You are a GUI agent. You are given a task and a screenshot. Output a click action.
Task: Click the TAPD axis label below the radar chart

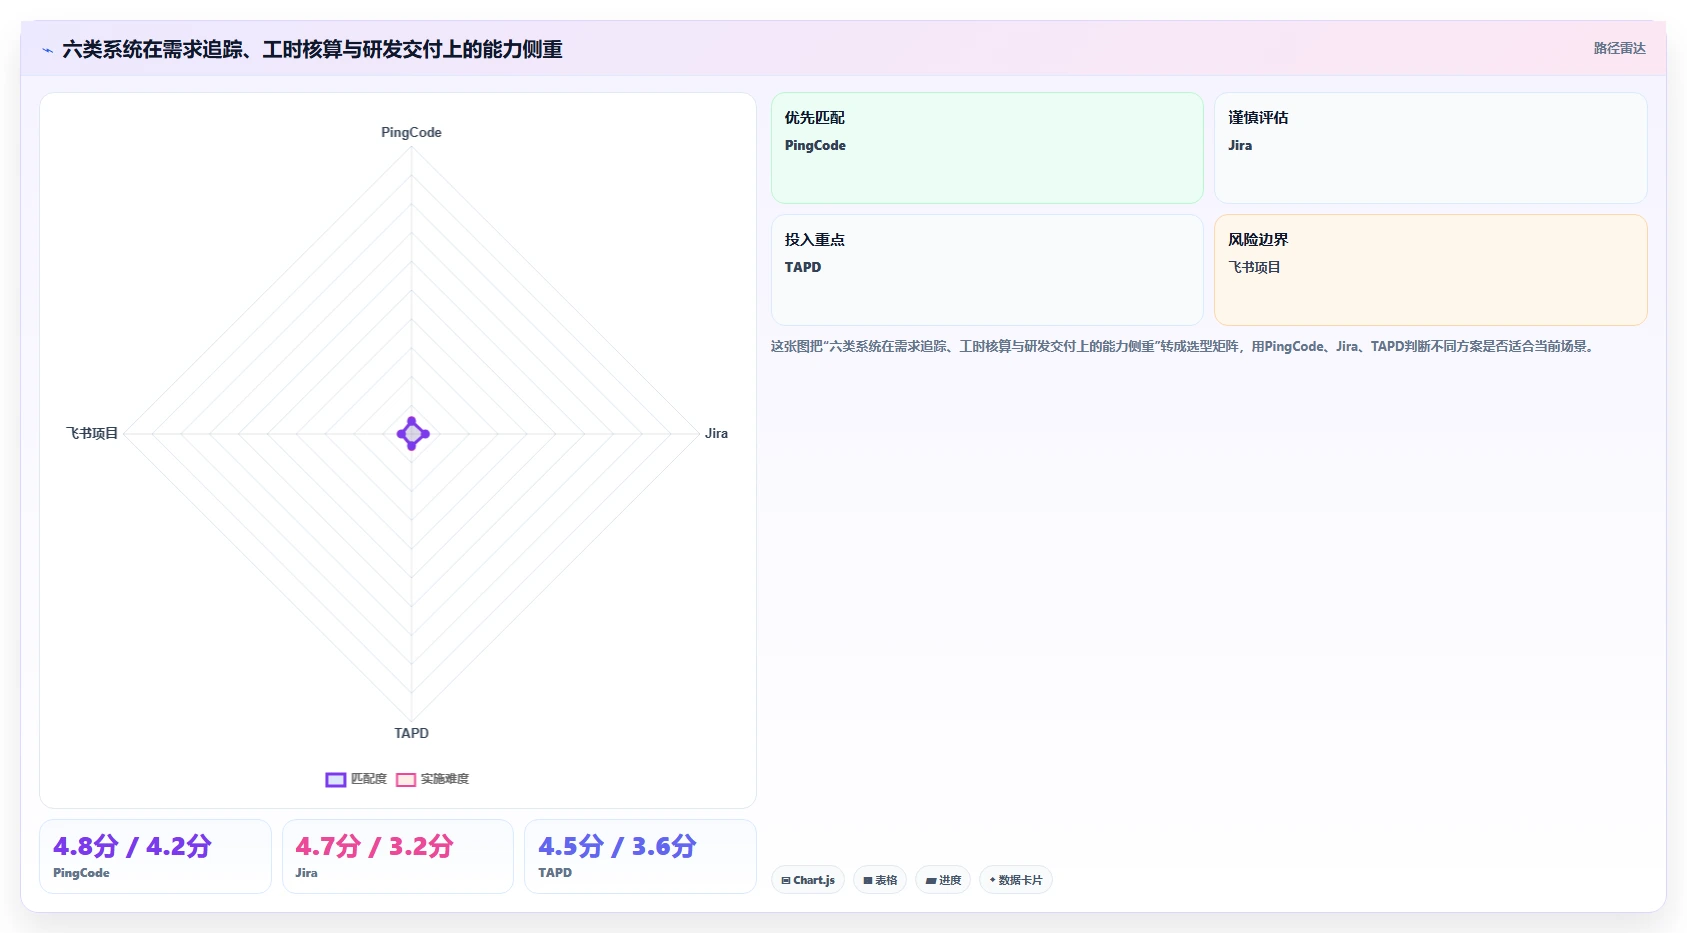click(x=411, y=733)
